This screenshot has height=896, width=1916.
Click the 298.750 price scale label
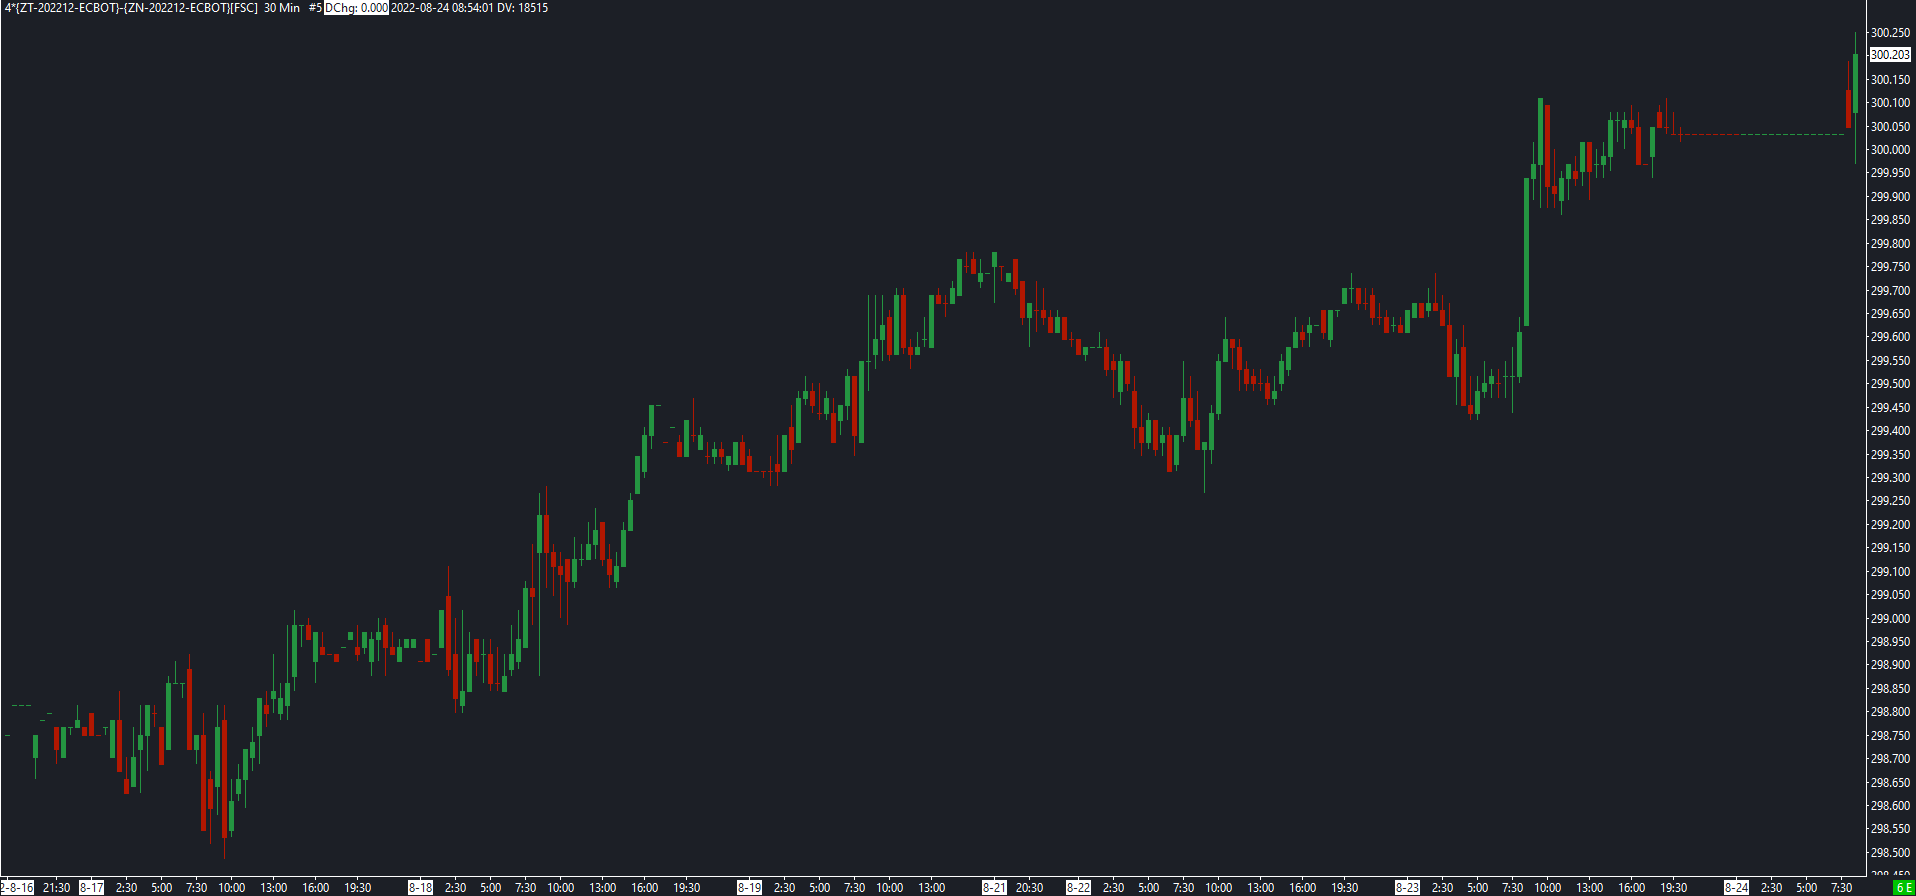tap(1890, 736)
